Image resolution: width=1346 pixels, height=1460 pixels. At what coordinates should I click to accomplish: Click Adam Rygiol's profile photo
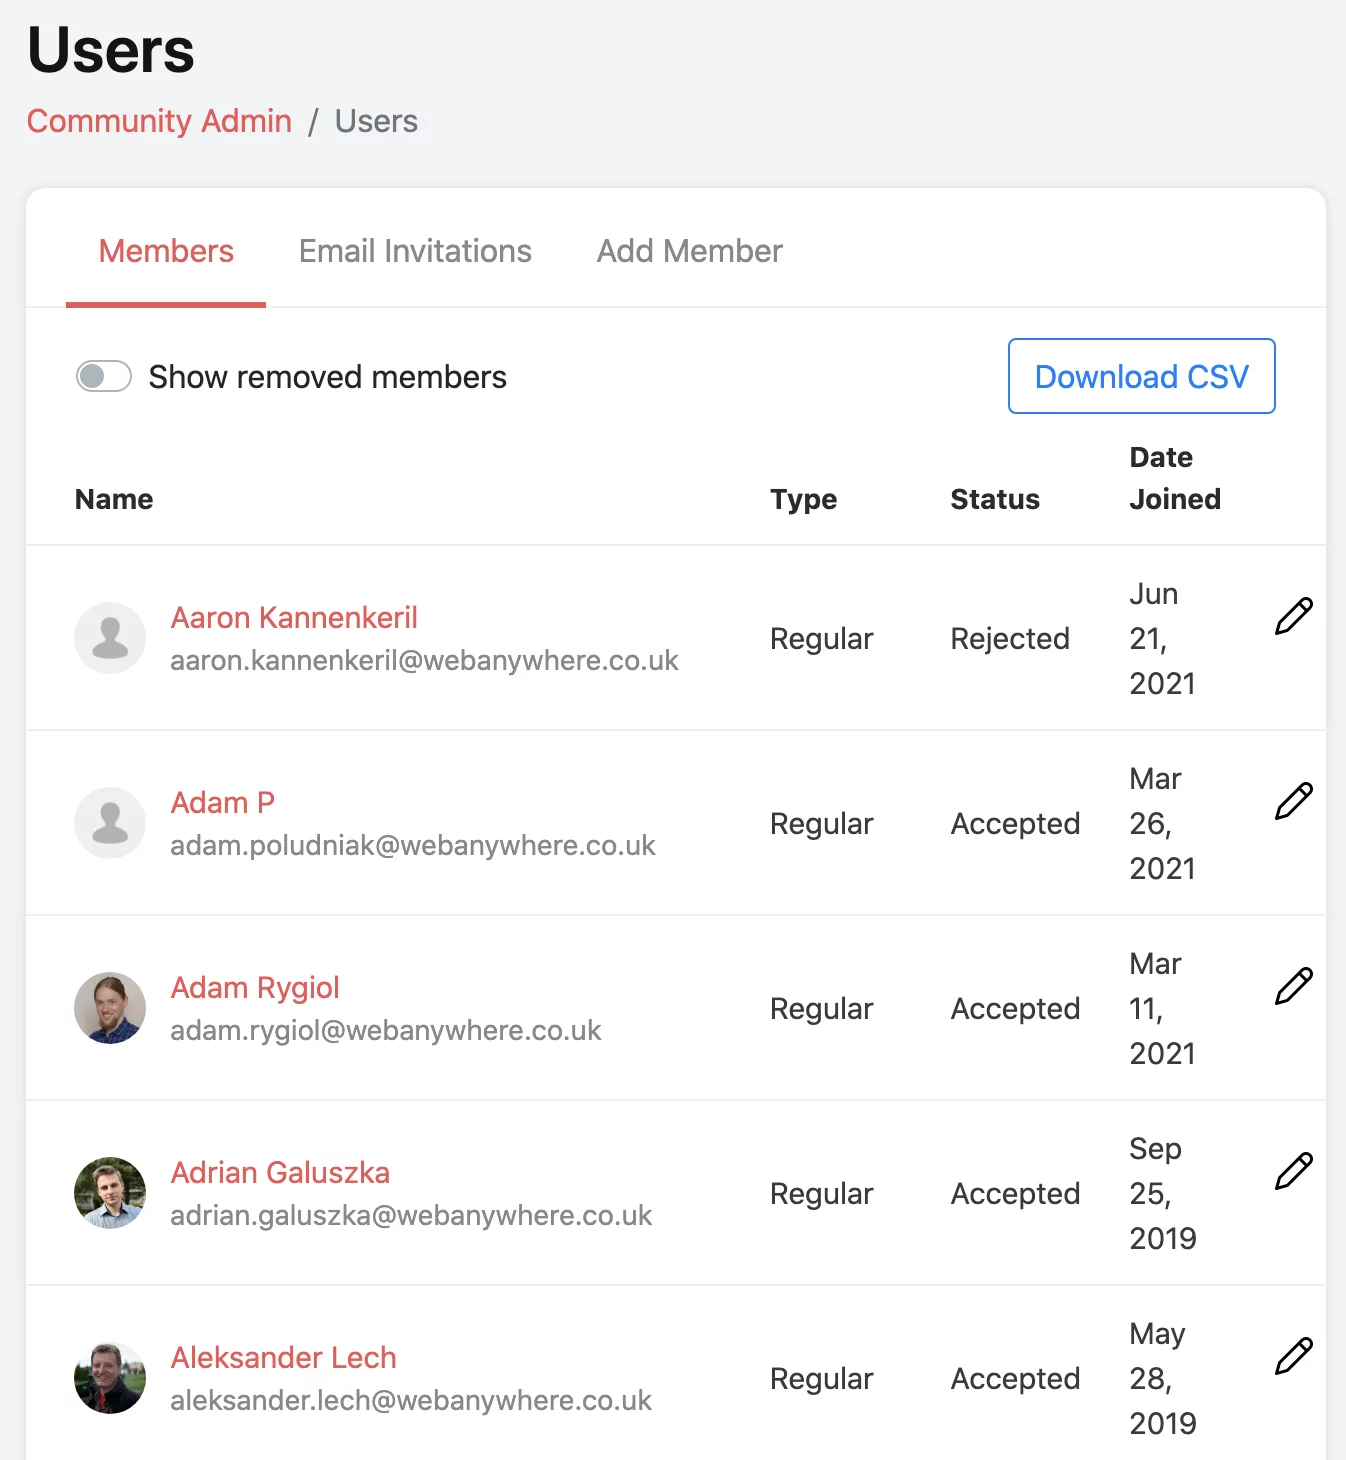click(110, 1008)
